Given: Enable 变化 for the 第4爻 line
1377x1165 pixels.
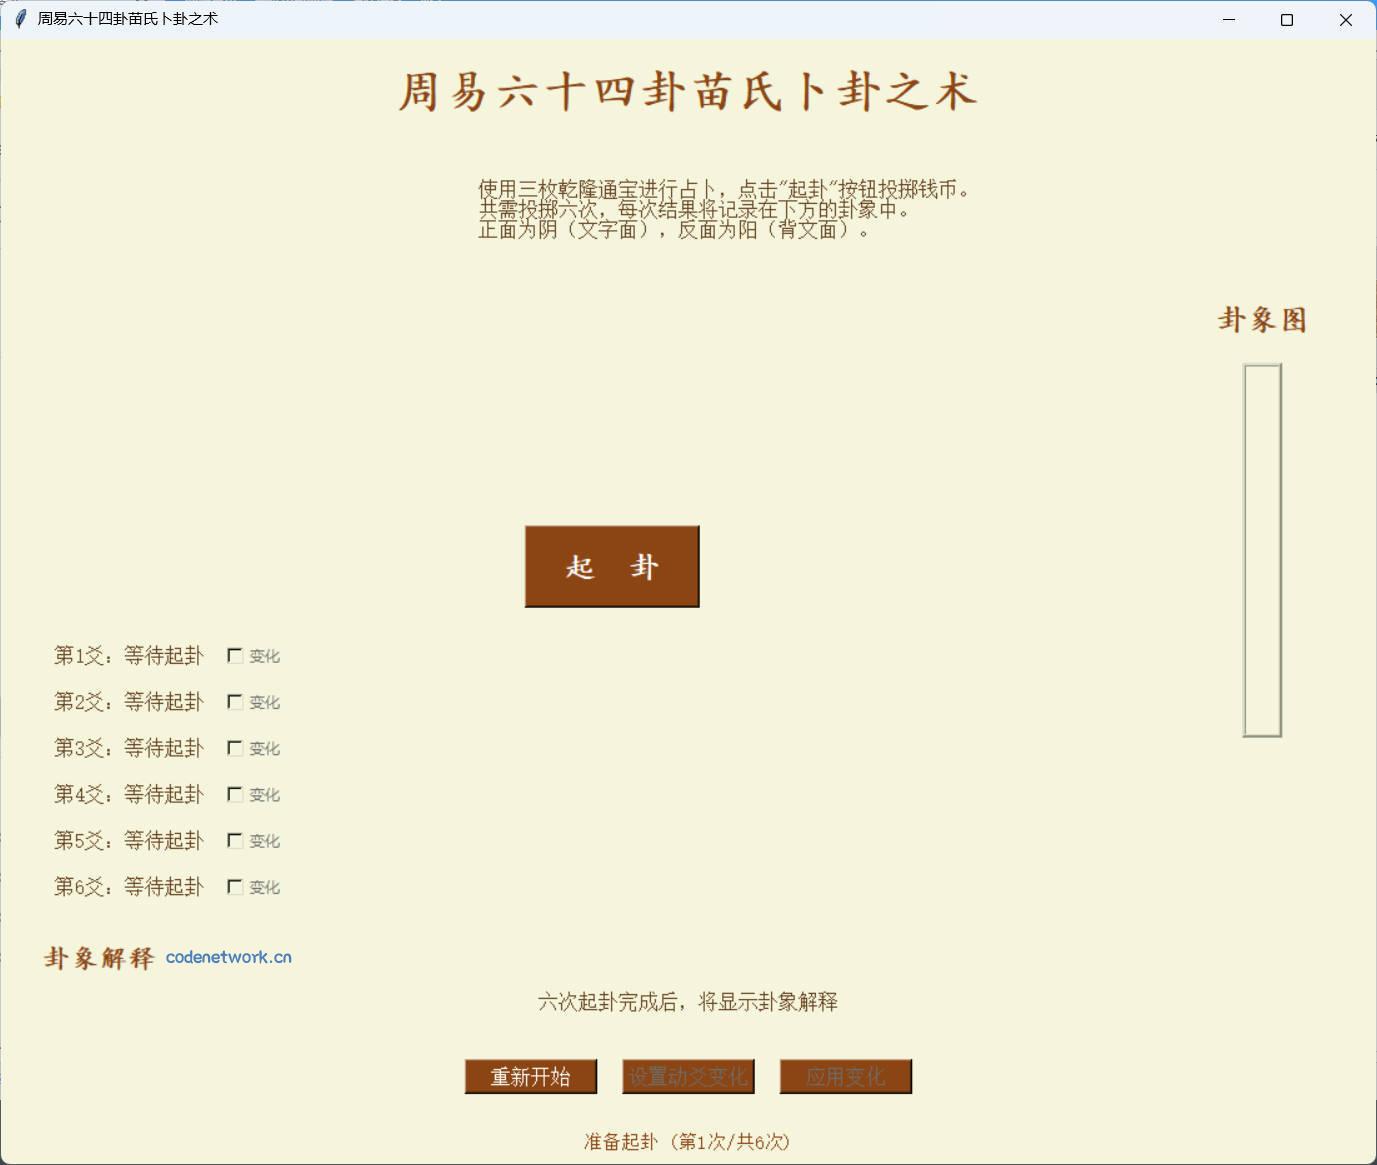Looking at the screenshot, I should (235, 793).
